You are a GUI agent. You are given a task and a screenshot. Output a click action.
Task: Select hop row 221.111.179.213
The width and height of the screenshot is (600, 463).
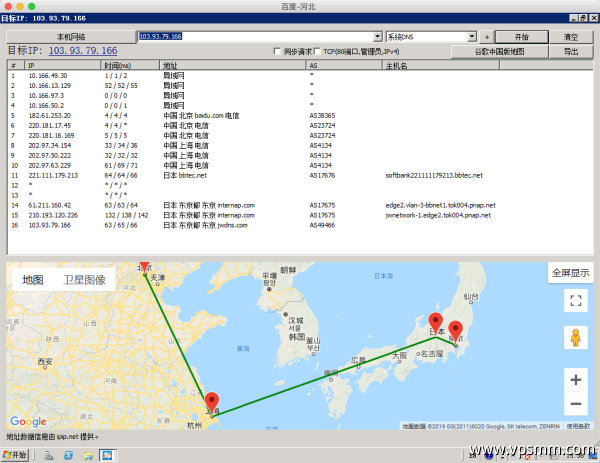[300, 175]
